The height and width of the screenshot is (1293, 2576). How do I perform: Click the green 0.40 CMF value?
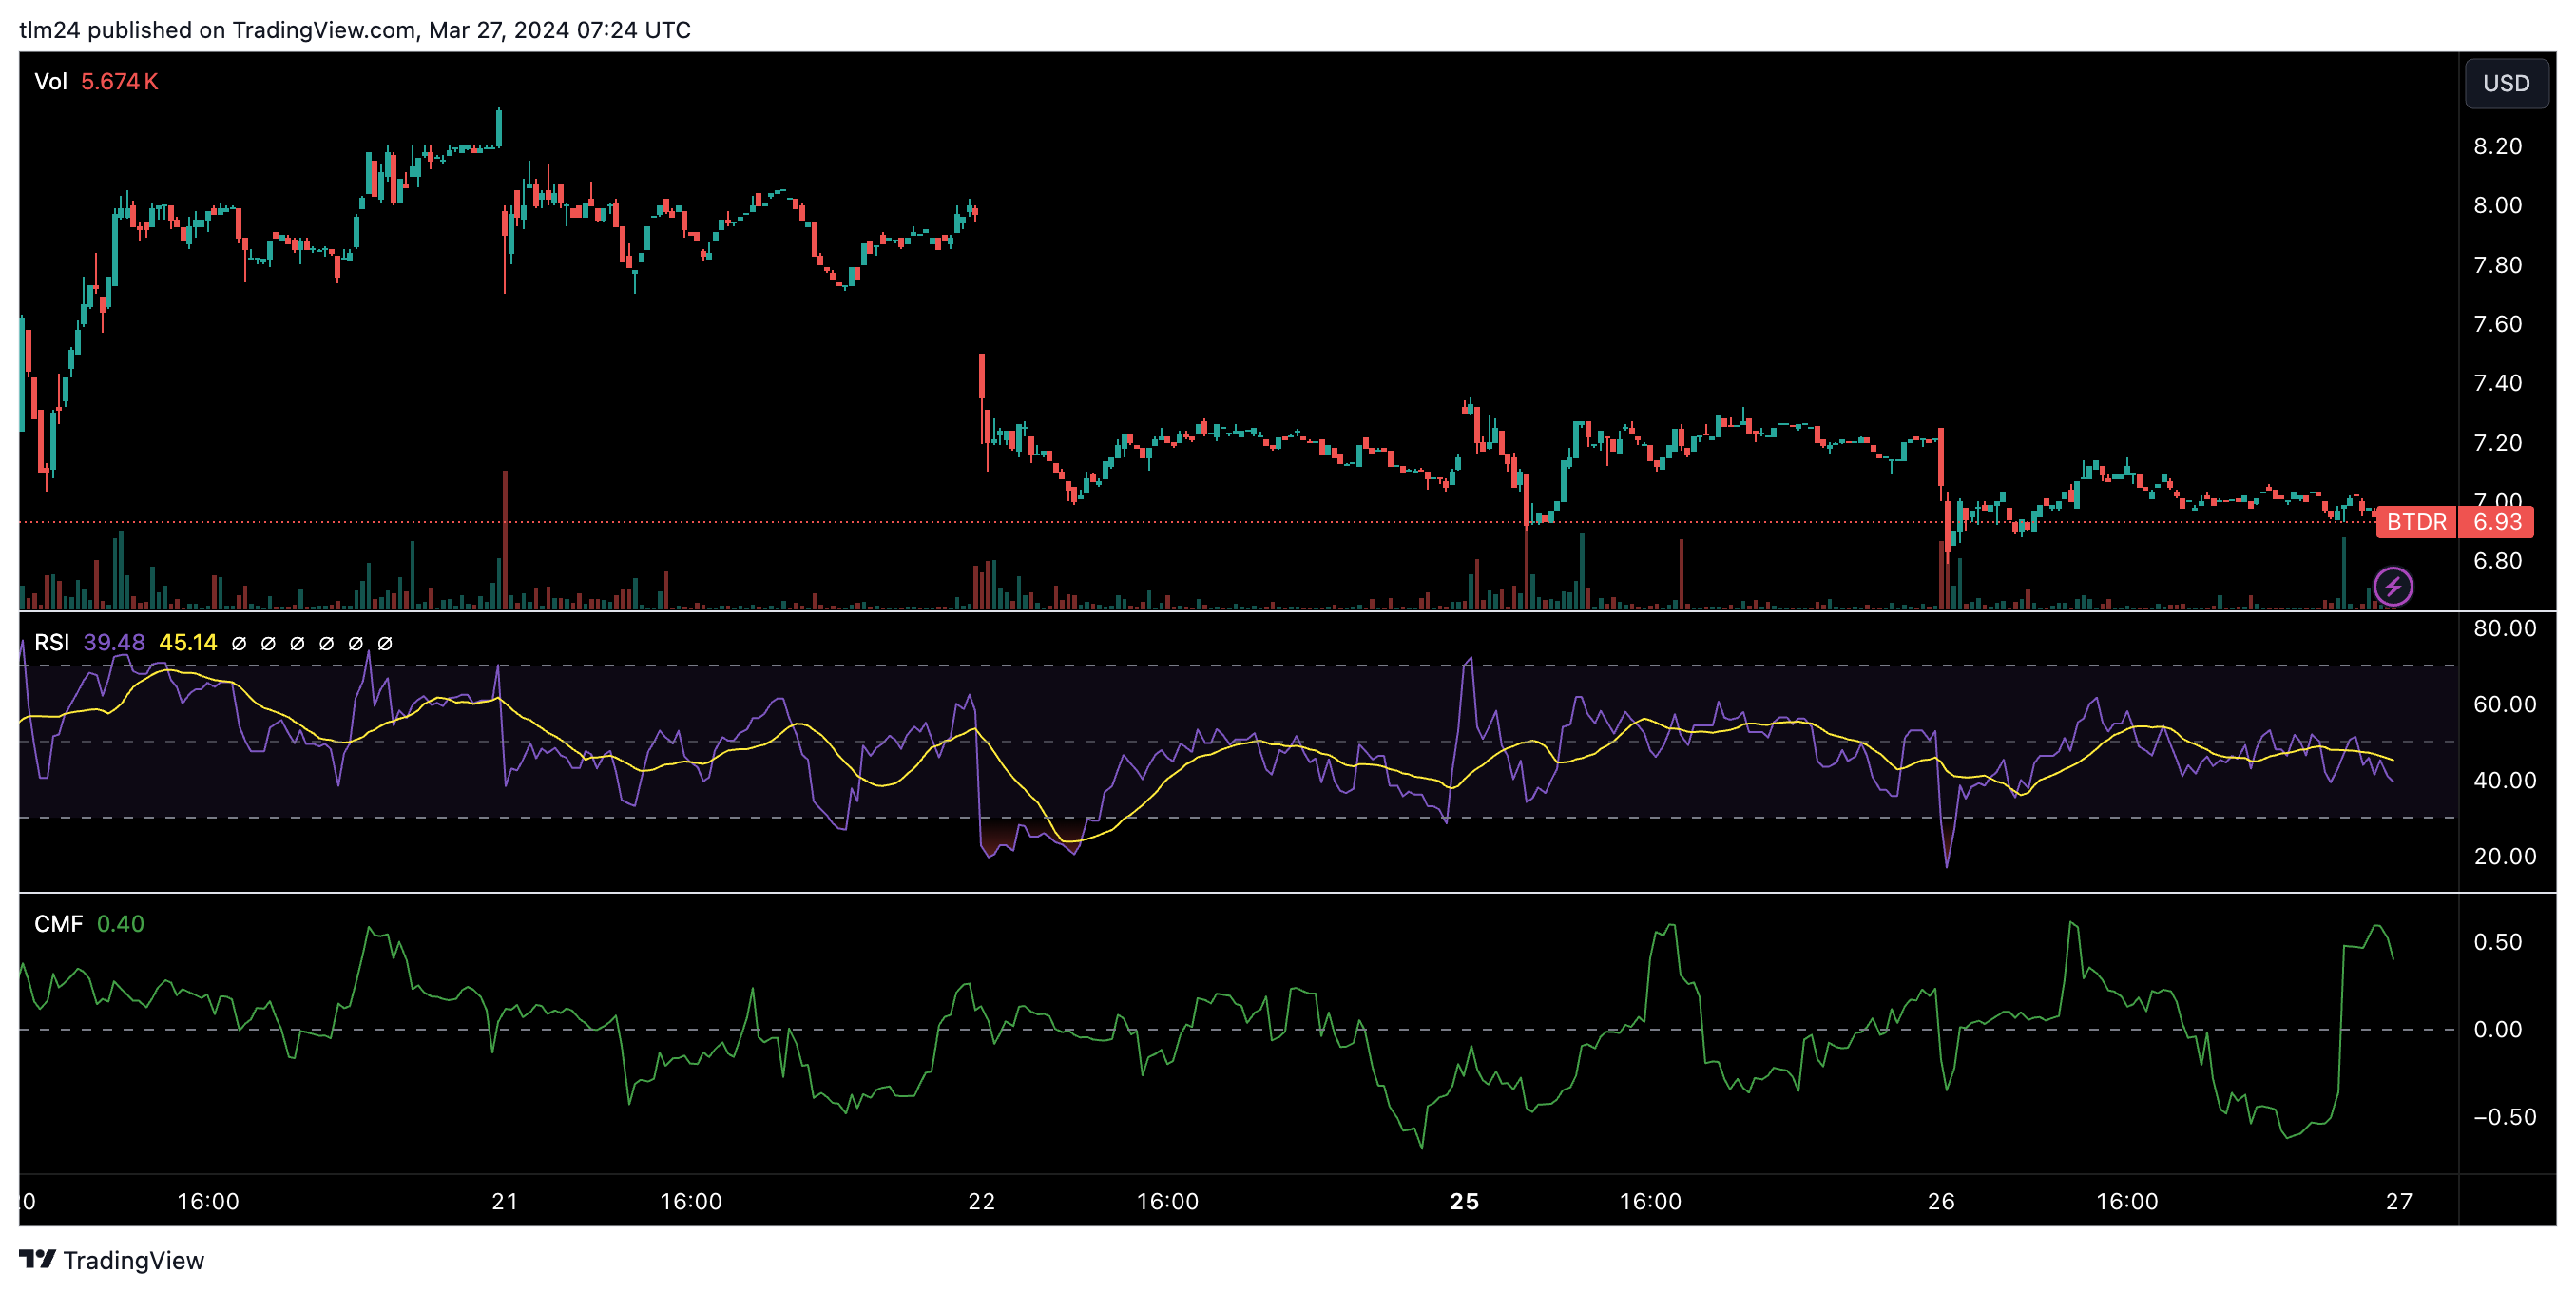120,923
